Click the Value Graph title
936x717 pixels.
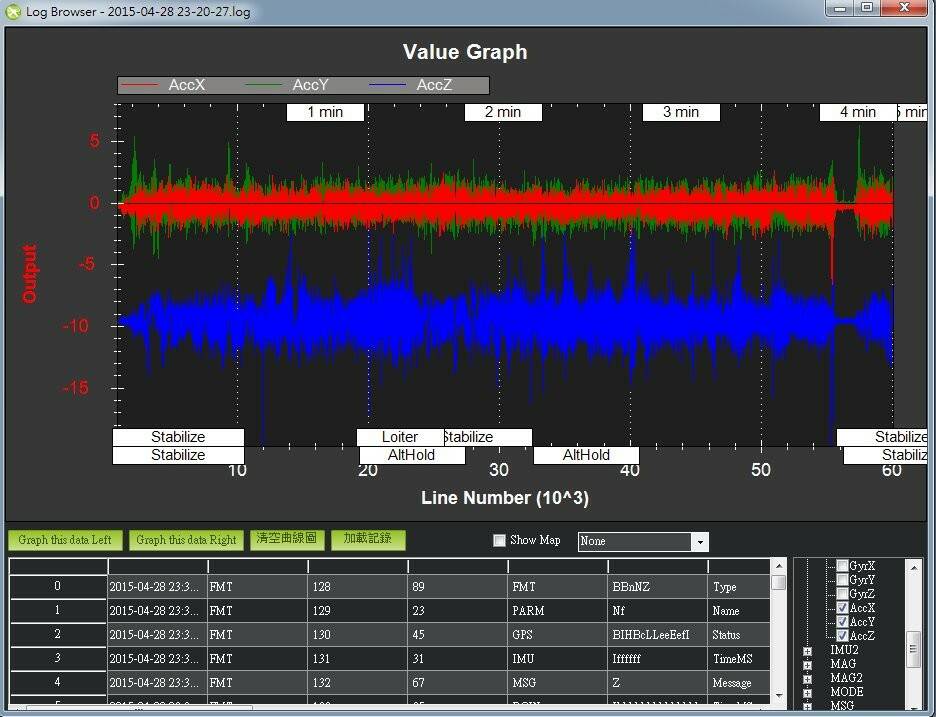click(465, 52)
